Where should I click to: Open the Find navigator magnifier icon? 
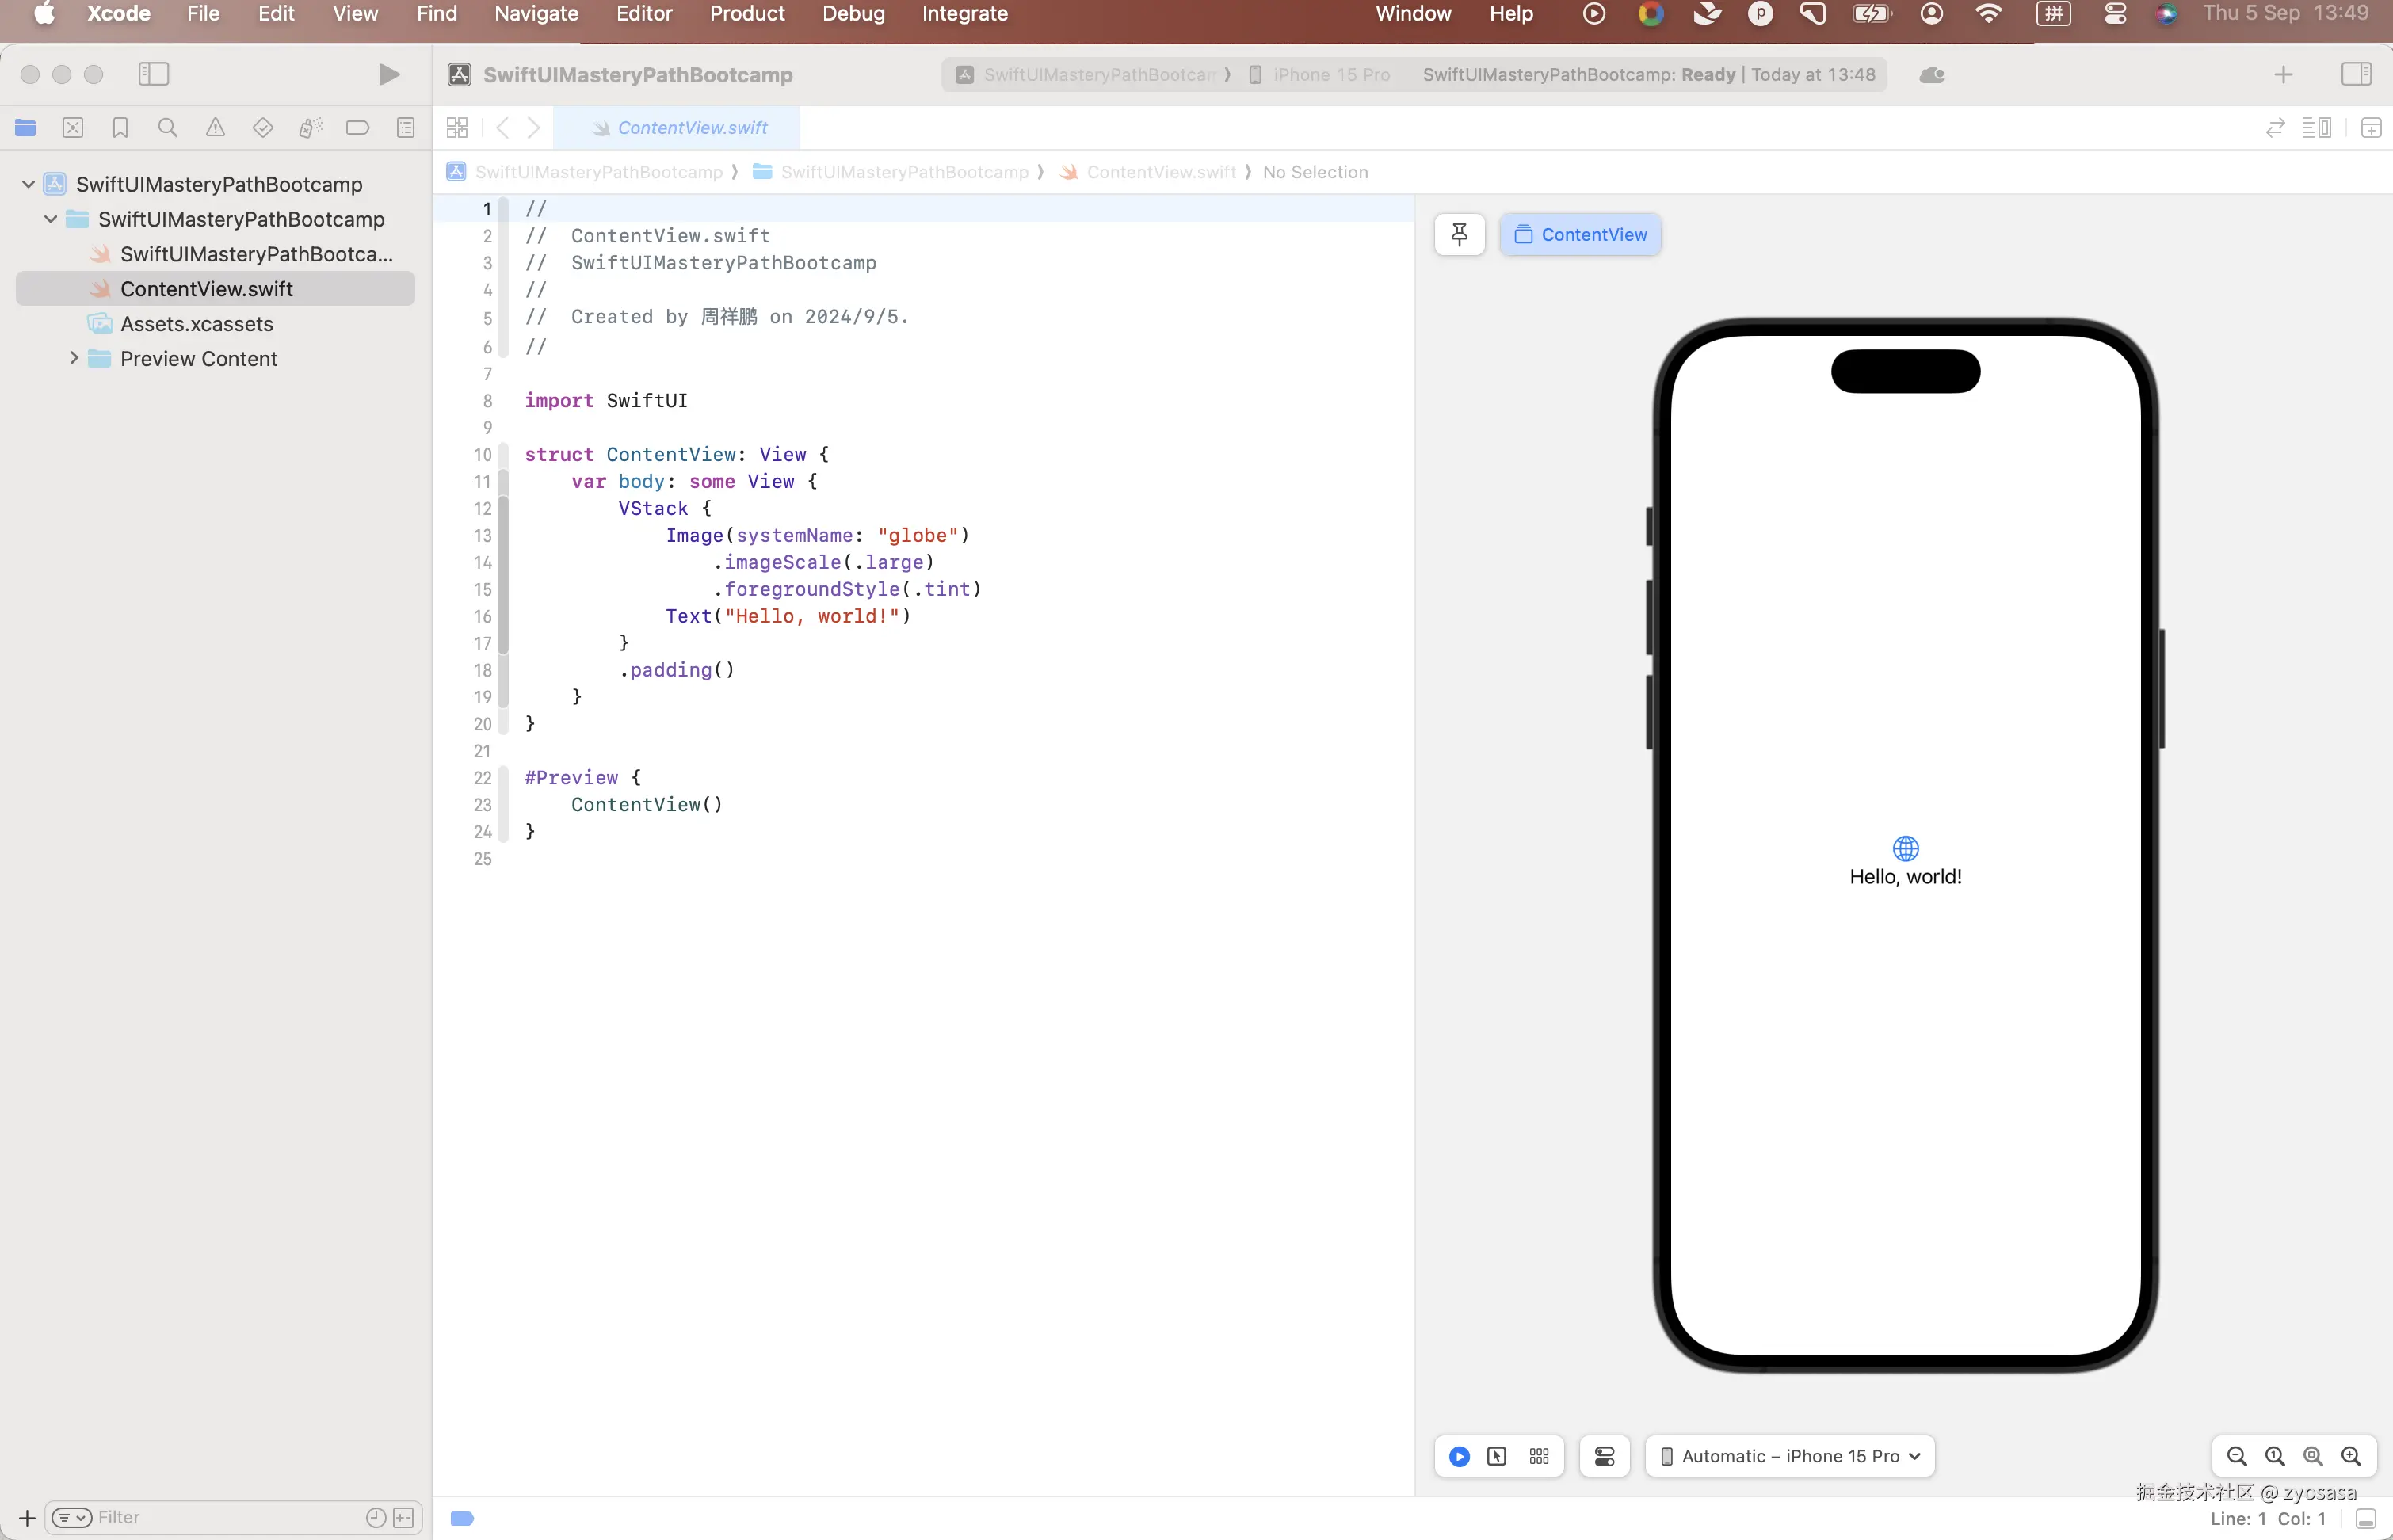pyautogui.click(x=167, y=128)
